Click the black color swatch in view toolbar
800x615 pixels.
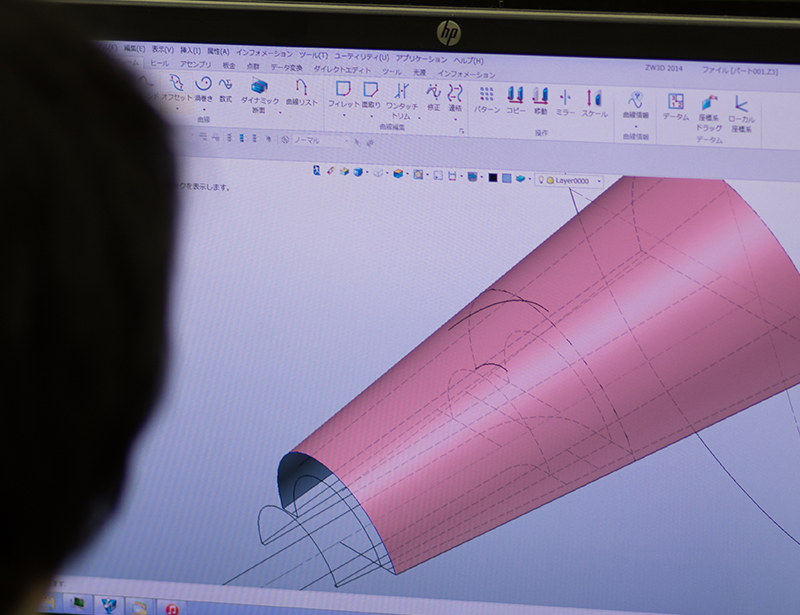(x=493, y=178)
